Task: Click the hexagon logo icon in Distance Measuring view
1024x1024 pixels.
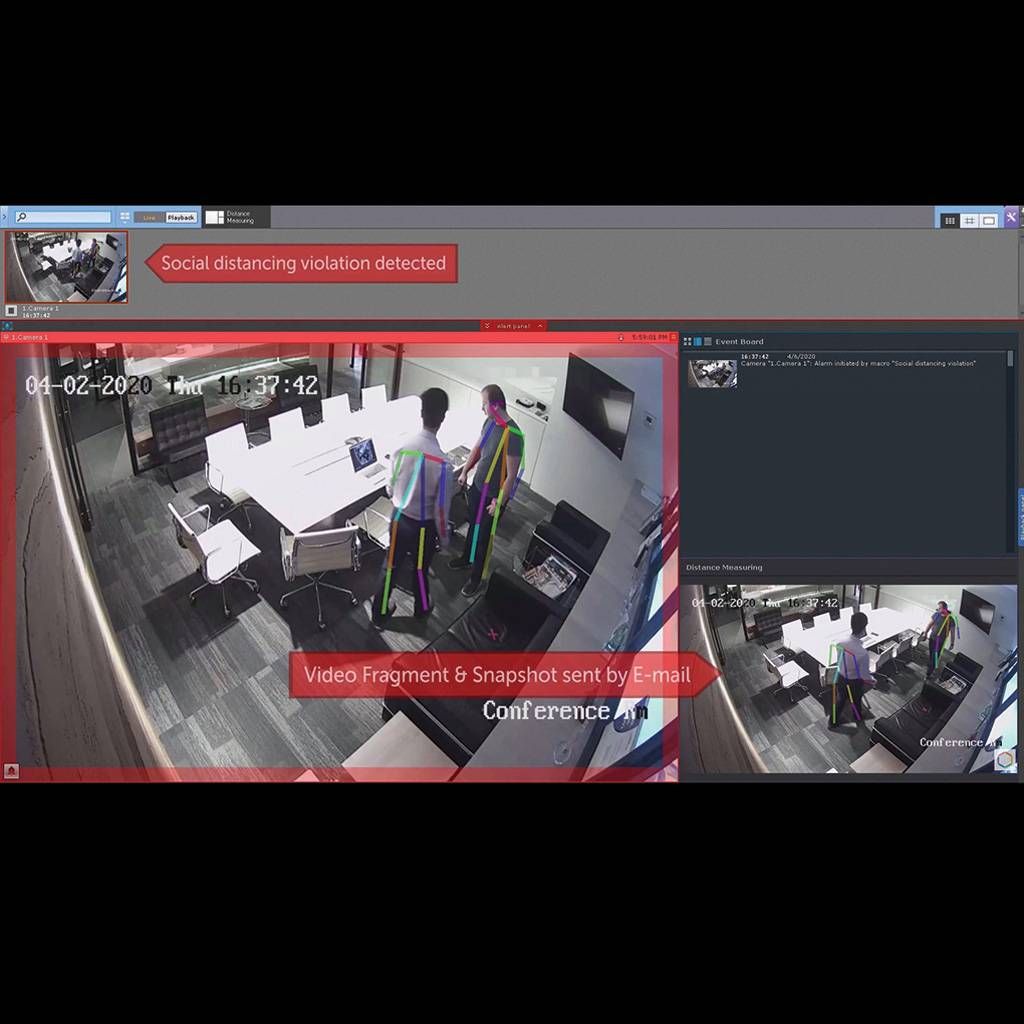Action: point(1004,760)
